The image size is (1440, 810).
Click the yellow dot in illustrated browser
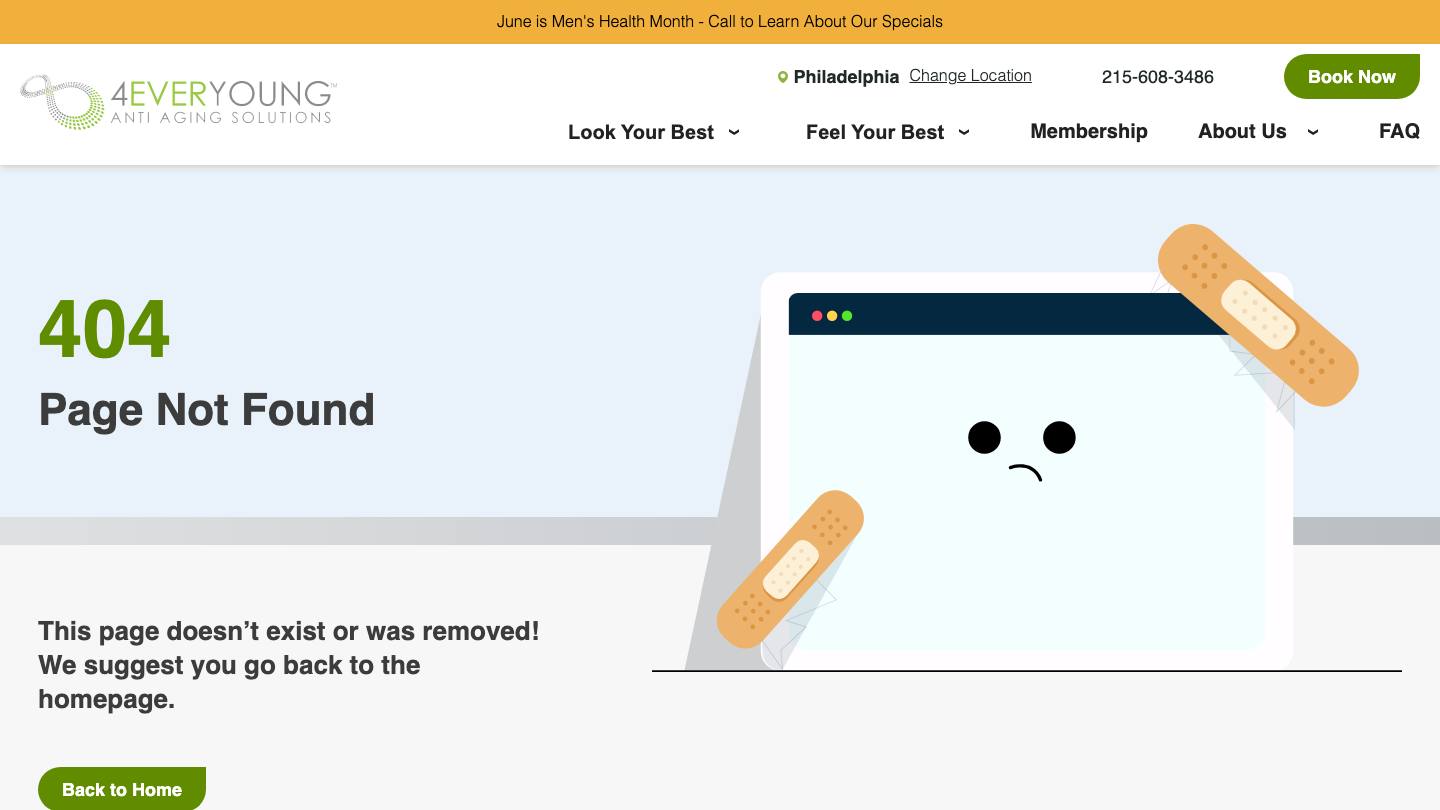[x=832, y=316]
